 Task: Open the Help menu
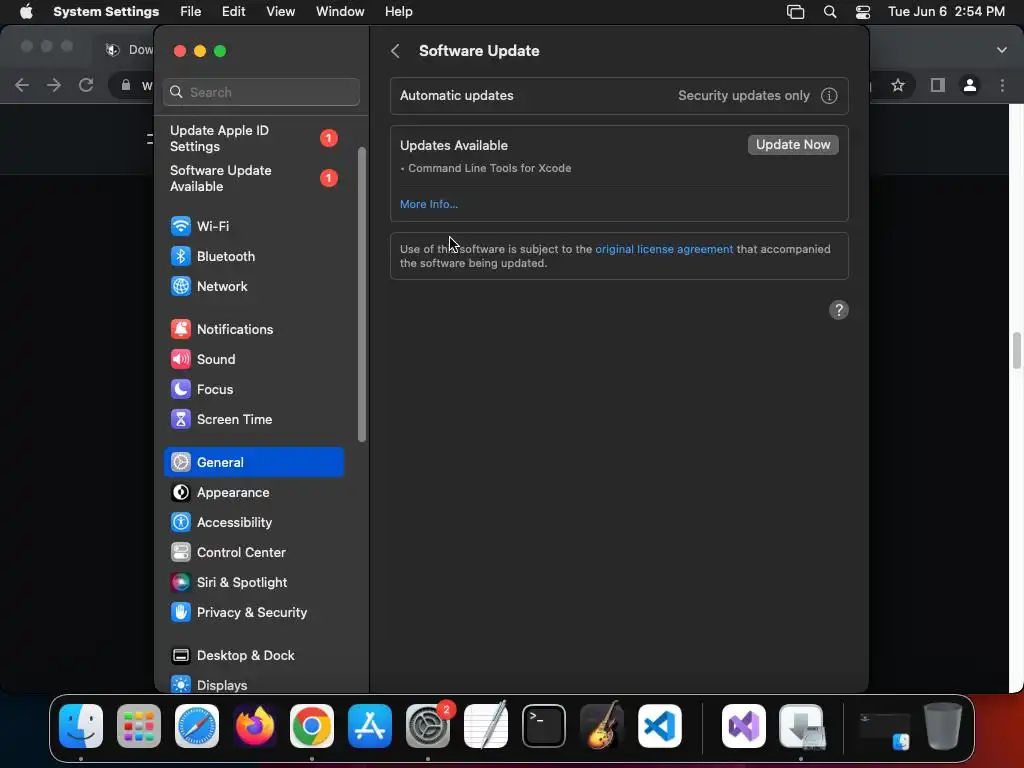pos(398,12)
